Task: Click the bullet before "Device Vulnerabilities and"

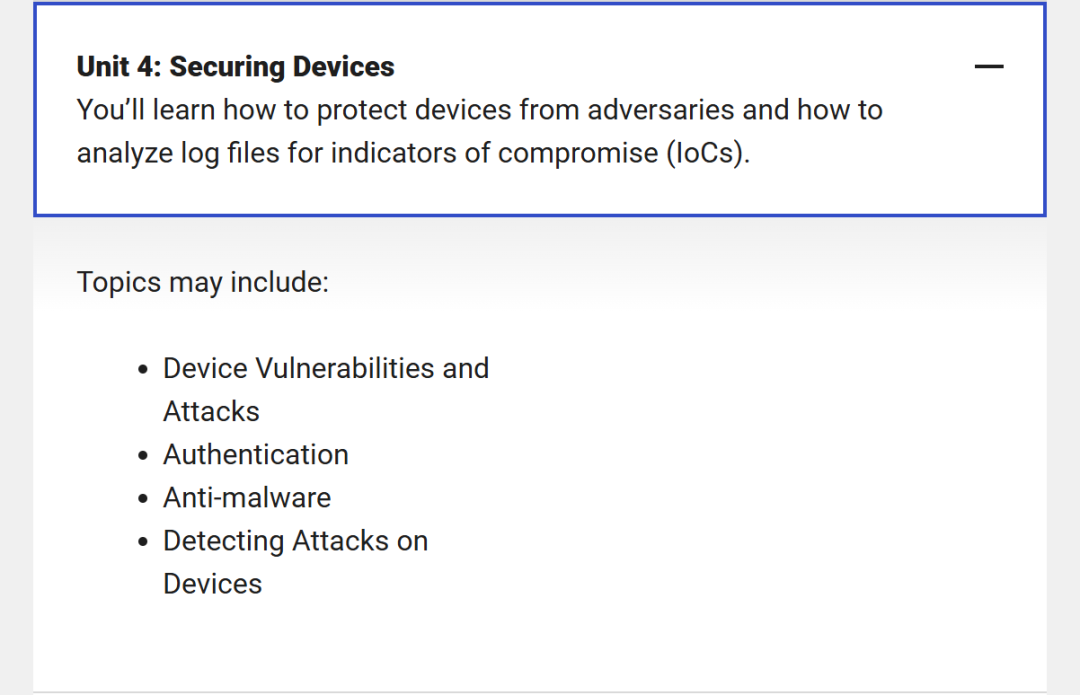Action: [x=143, y=370]
